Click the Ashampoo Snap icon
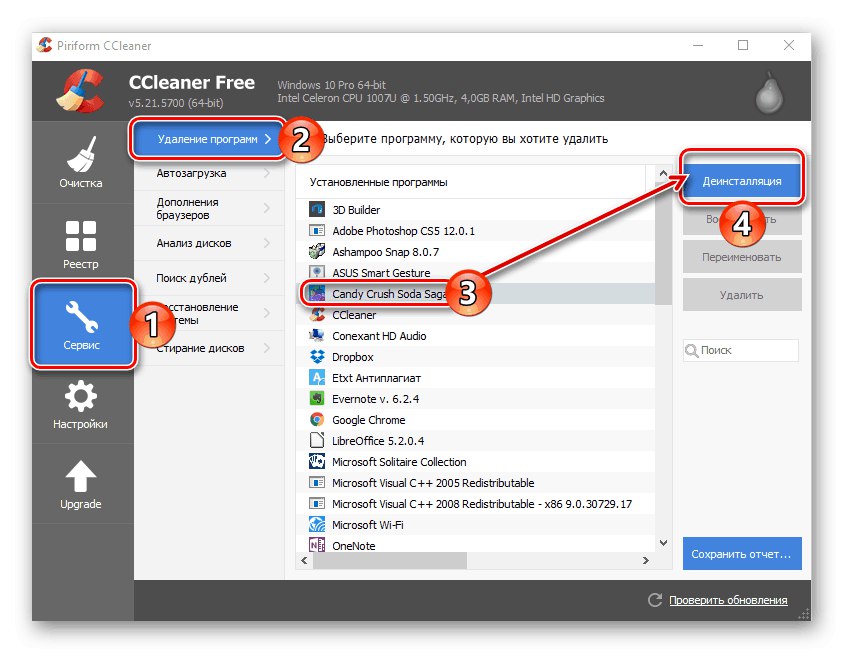The height and width of the screenshot is (653, 844). point(316,251)
